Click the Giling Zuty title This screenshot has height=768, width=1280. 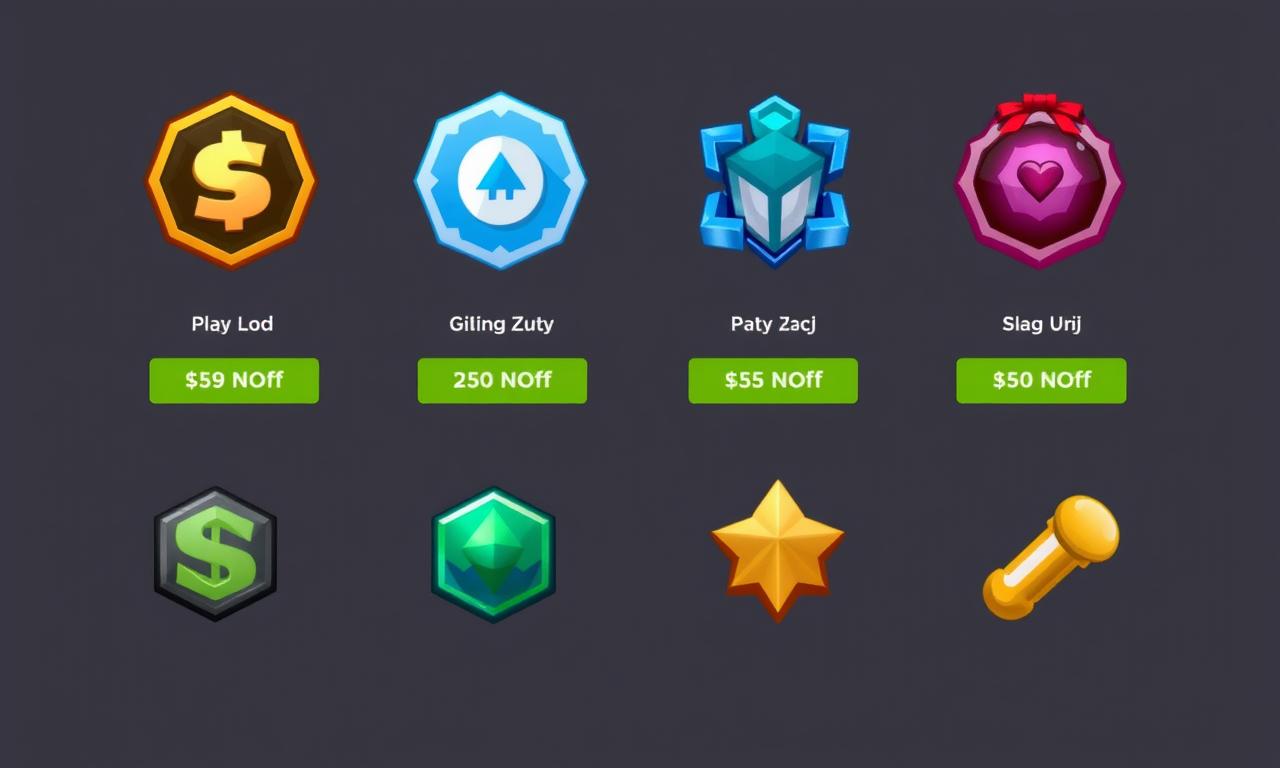tap(501, 324)
